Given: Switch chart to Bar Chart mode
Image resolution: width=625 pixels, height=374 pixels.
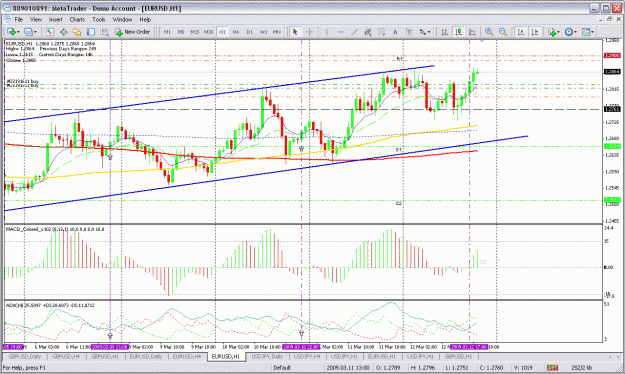Looking at the screenshot, I should (444, 31).
